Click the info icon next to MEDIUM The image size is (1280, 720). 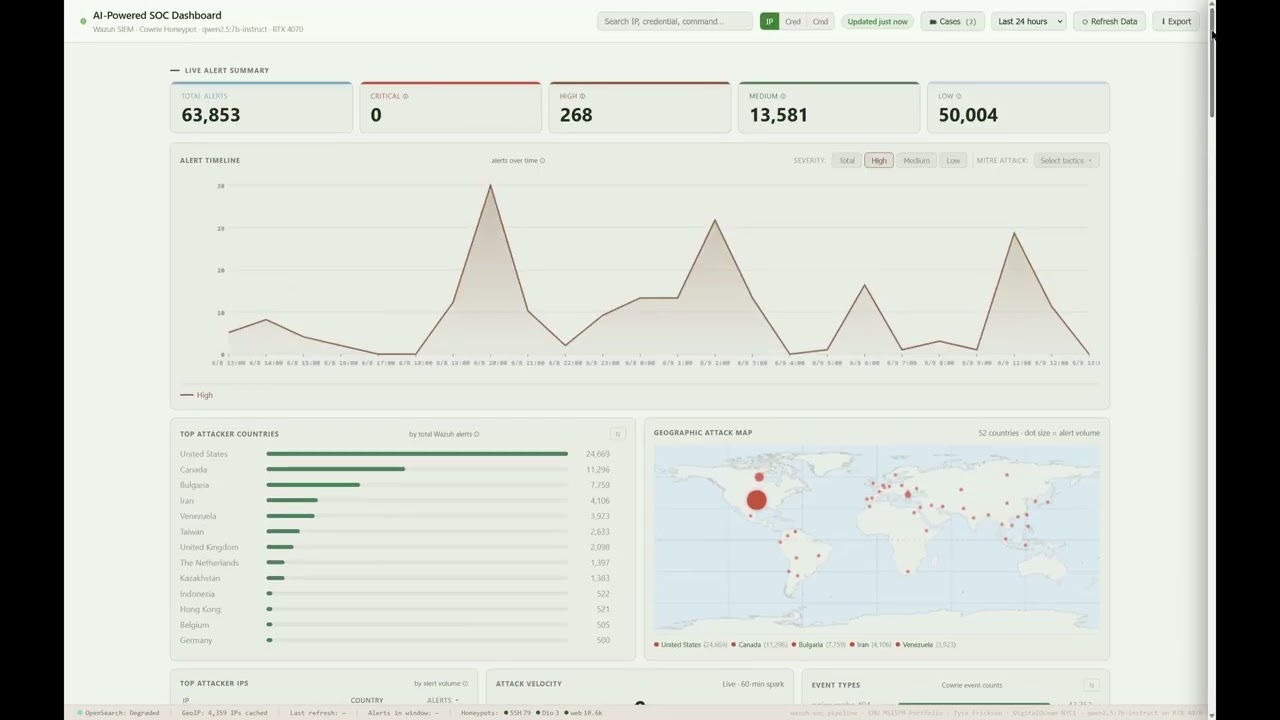(x=783, y=96)
